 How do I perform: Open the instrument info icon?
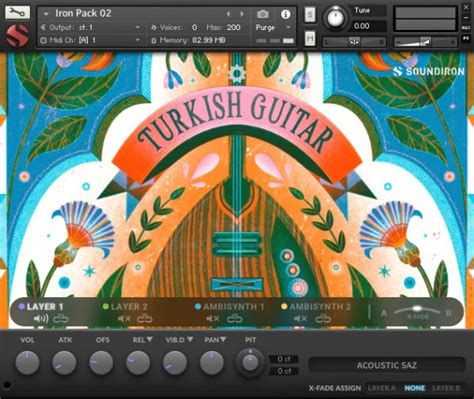[x=285, y=14]
